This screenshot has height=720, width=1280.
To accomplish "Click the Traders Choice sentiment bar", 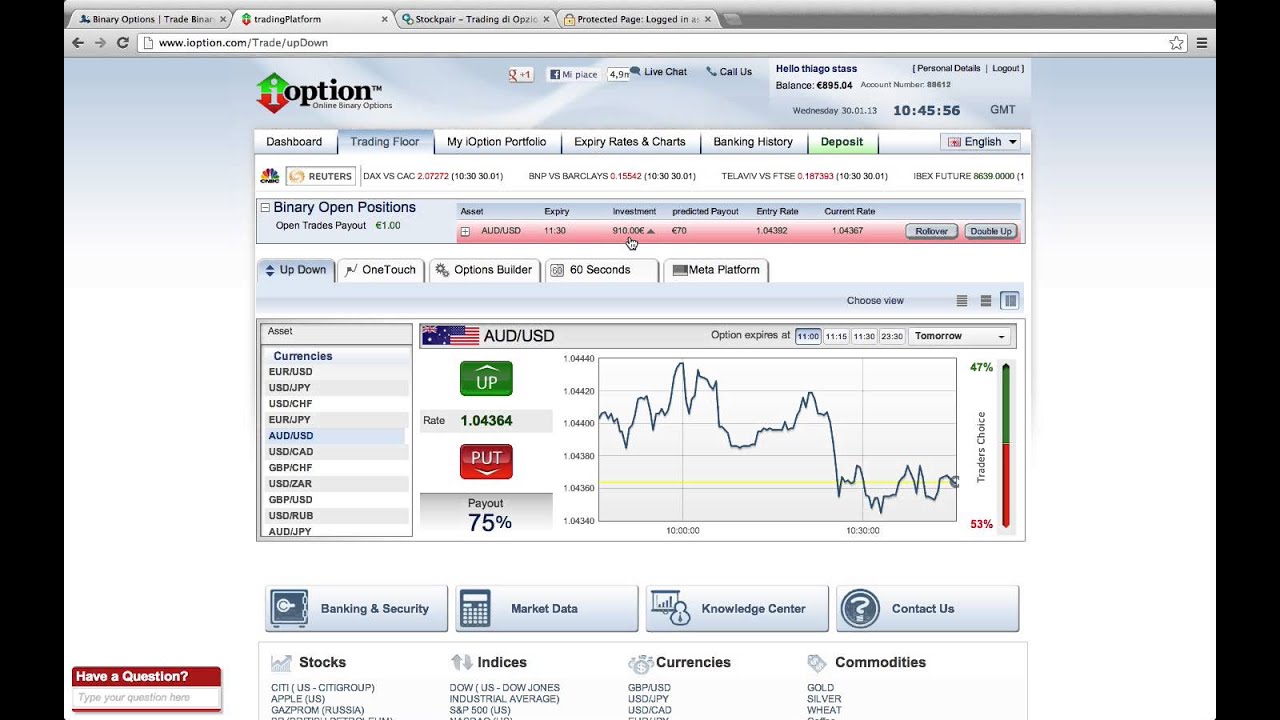I will click(1005, 445).
